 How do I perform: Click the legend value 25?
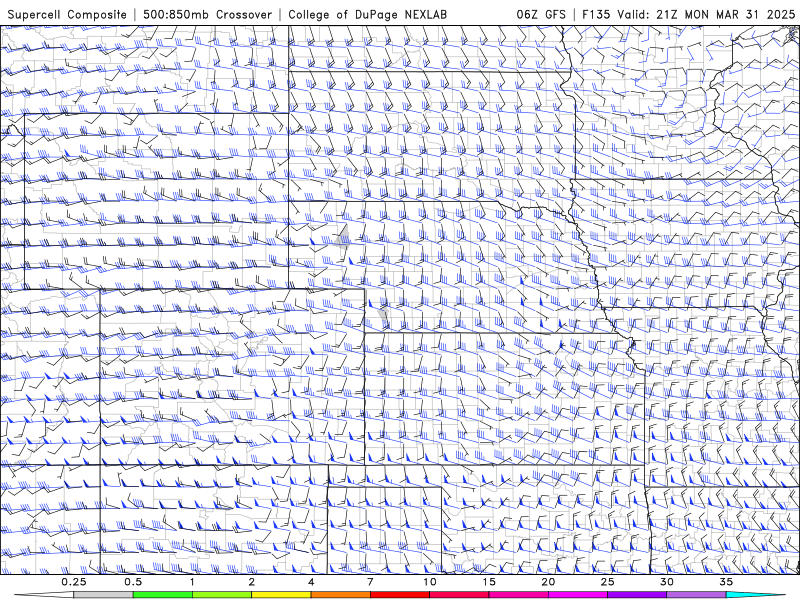(x=608, y=582)
